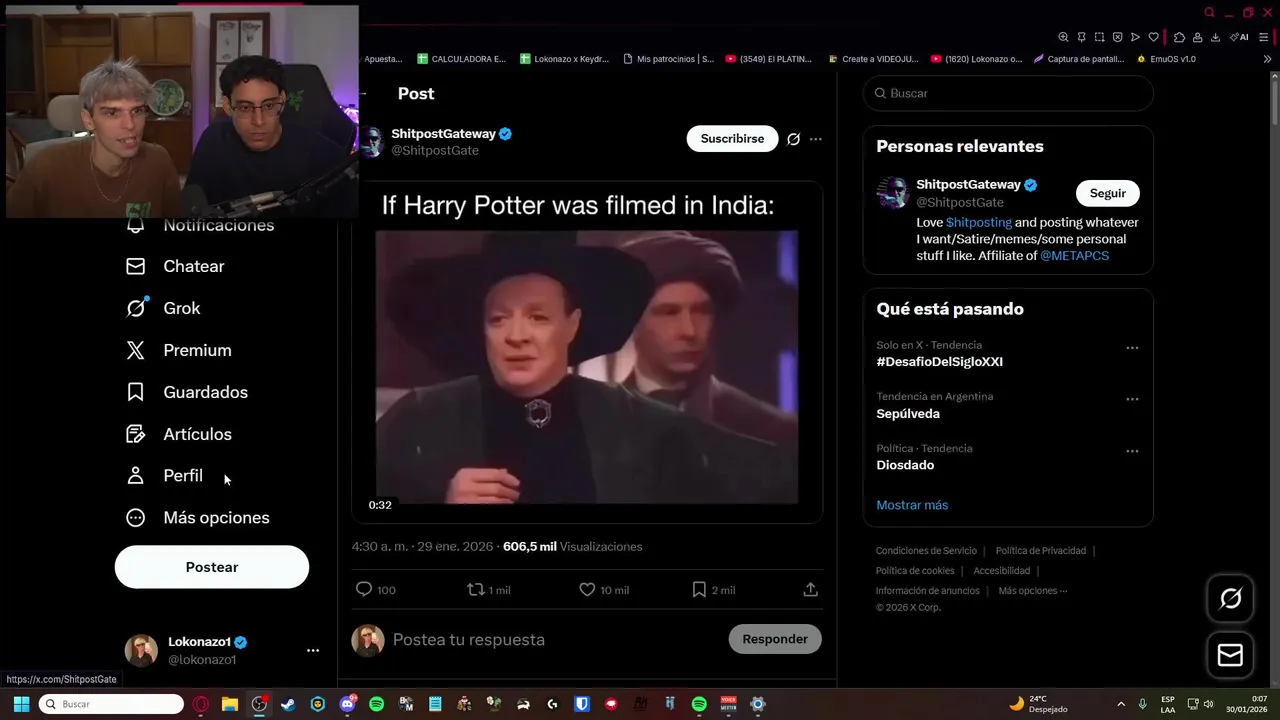The image size is (1280, 720).
Task: Click the reply icon with 100
Action: [375, 590]
